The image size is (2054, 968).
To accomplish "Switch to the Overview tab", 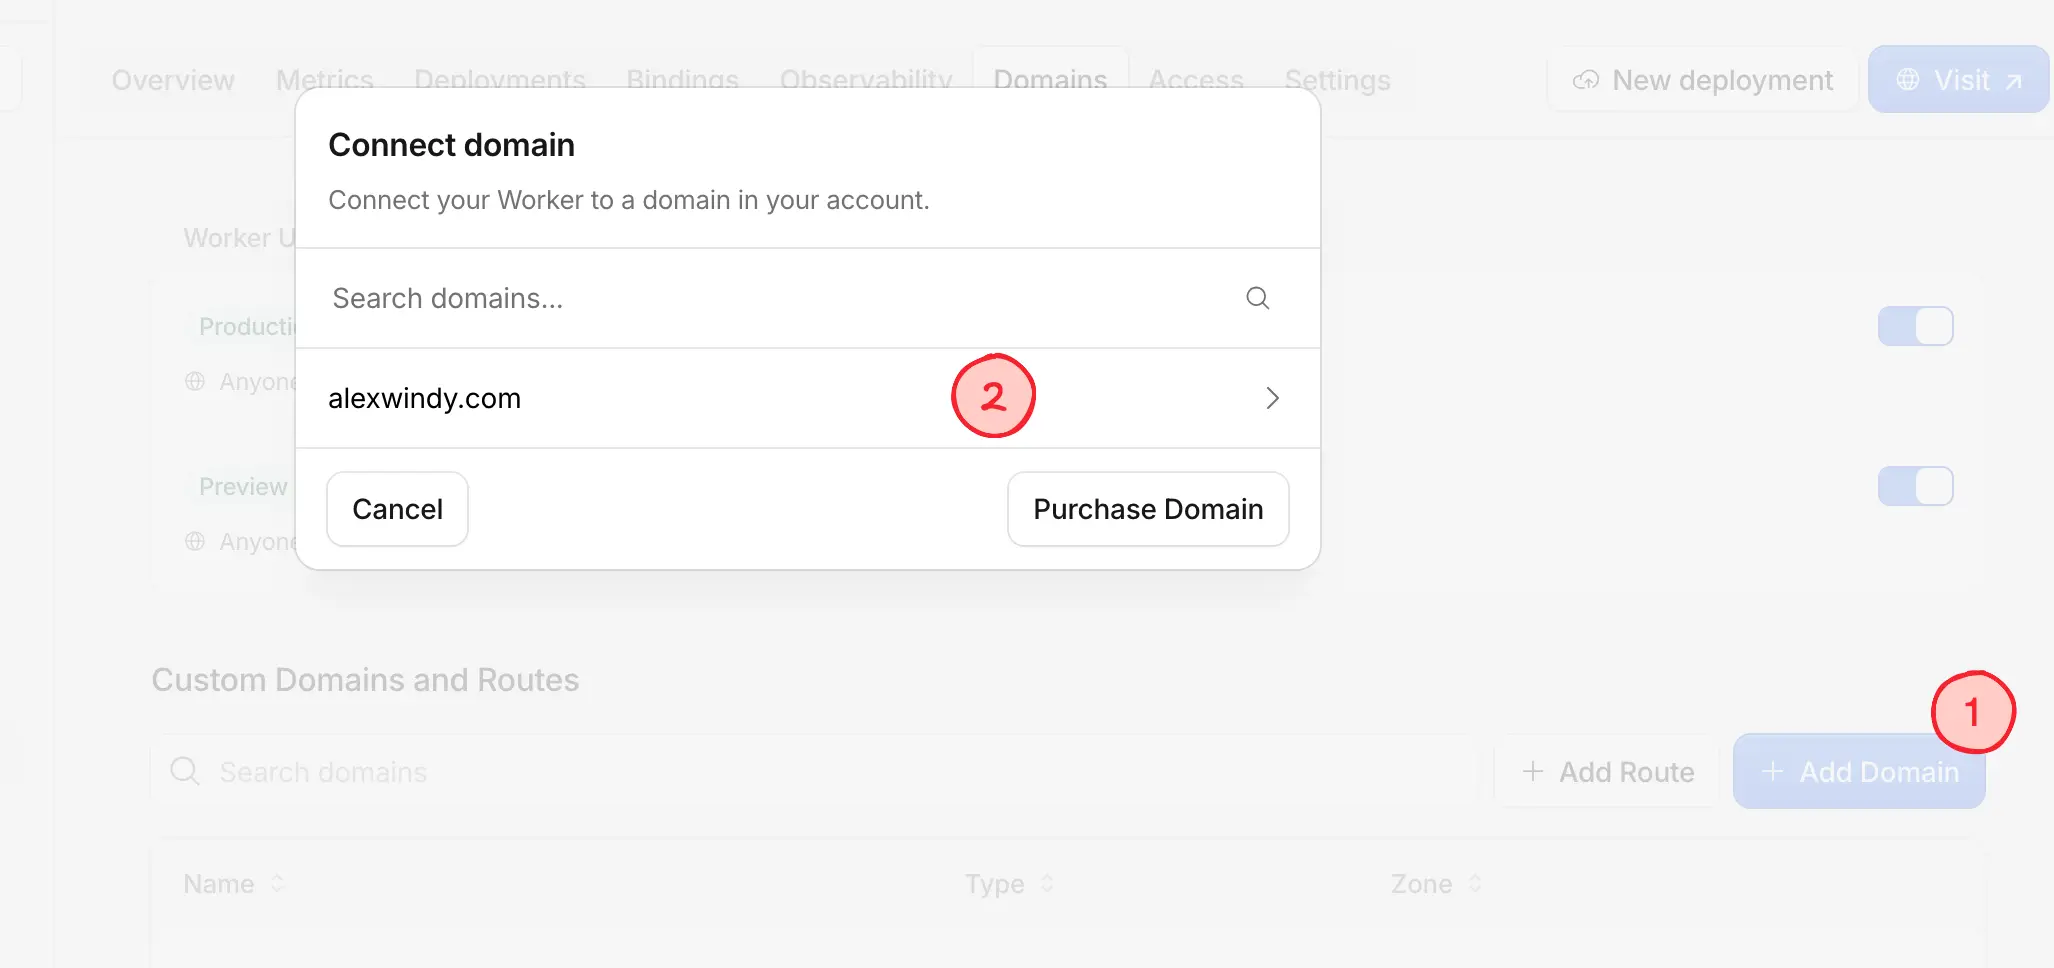I will tap(173, 80).
